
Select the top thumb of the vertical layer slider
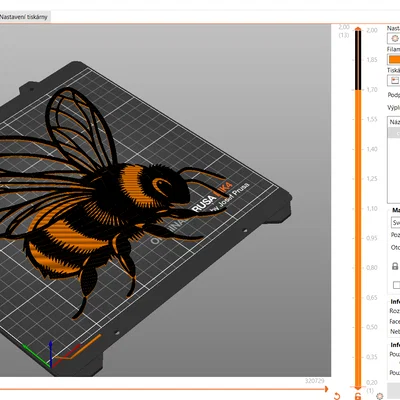[x=358, y=29]
